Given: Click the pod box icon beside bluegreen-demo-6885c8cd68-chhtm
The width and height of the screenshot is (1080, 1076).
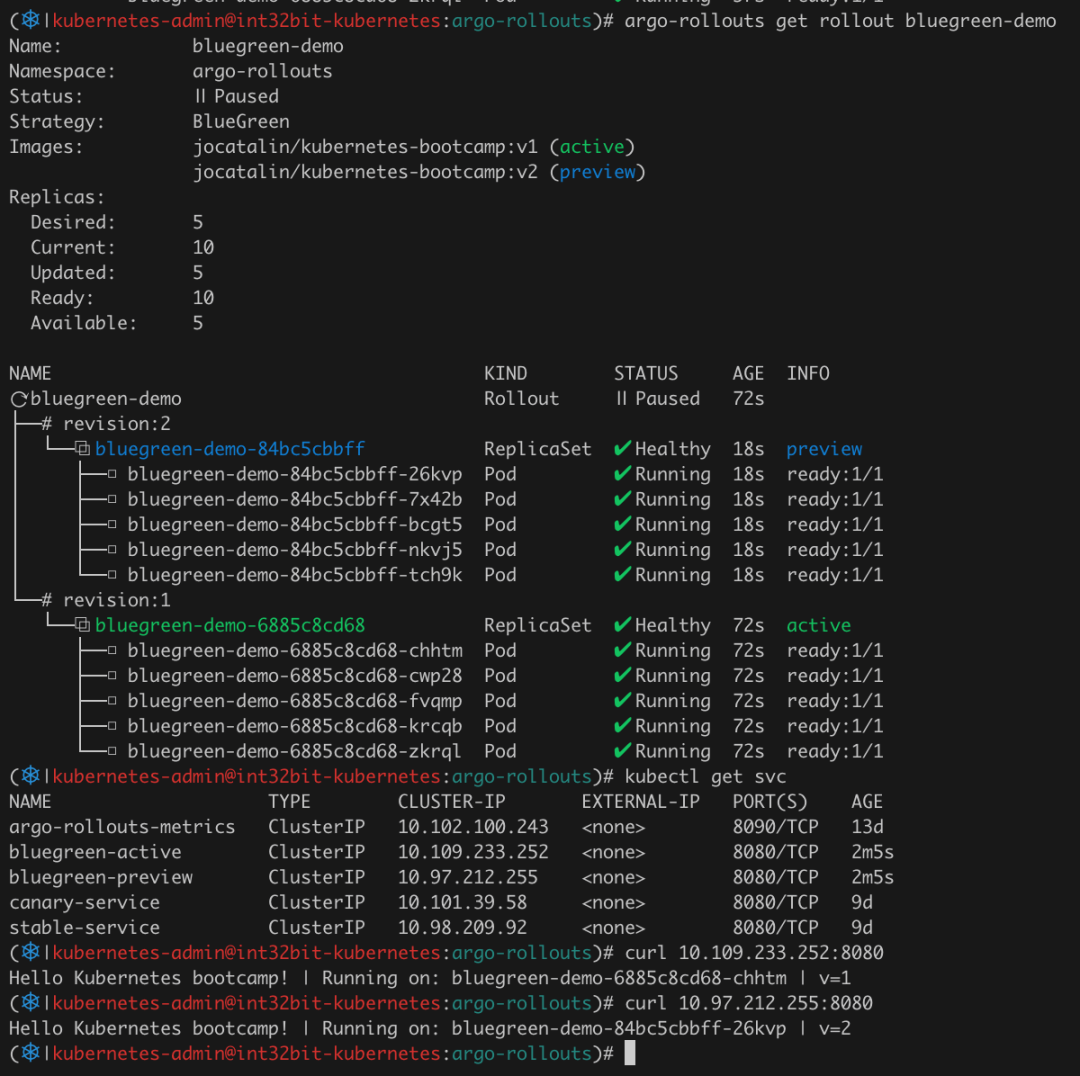Looking at the screenshot, I should (113, 651).
